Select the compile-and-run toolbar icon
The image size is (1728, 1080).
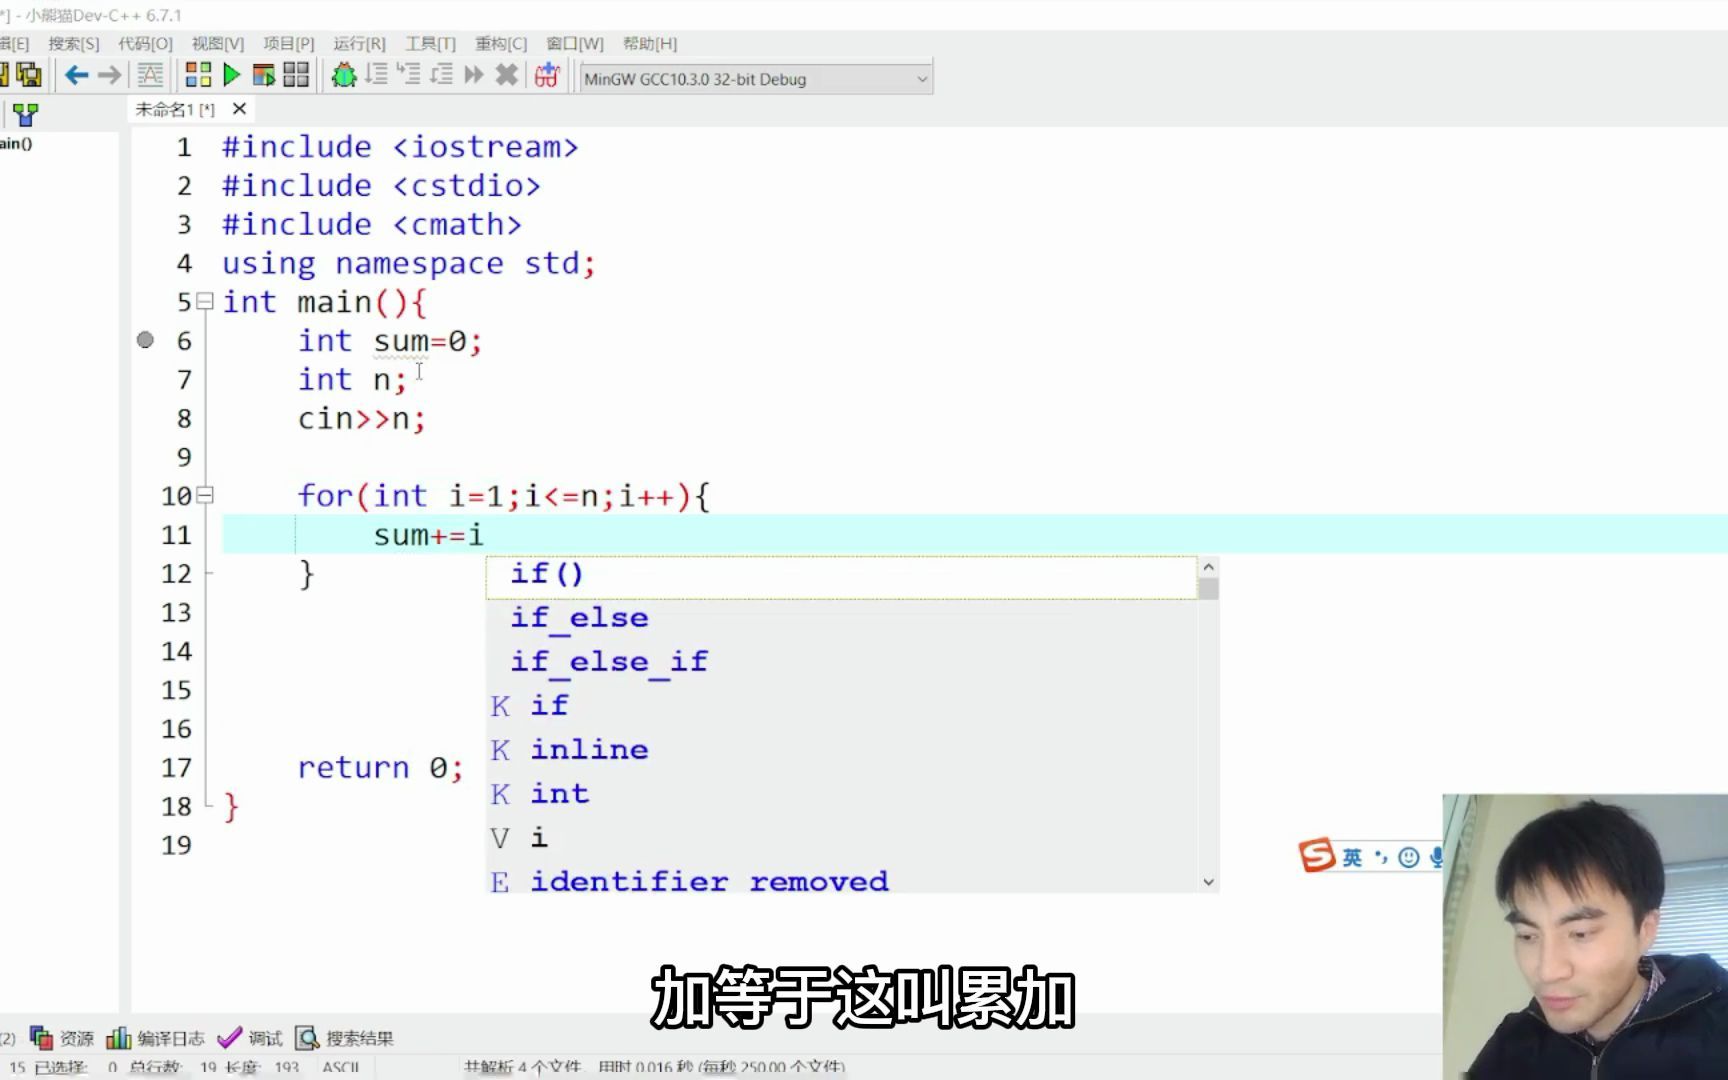(265, 75)
